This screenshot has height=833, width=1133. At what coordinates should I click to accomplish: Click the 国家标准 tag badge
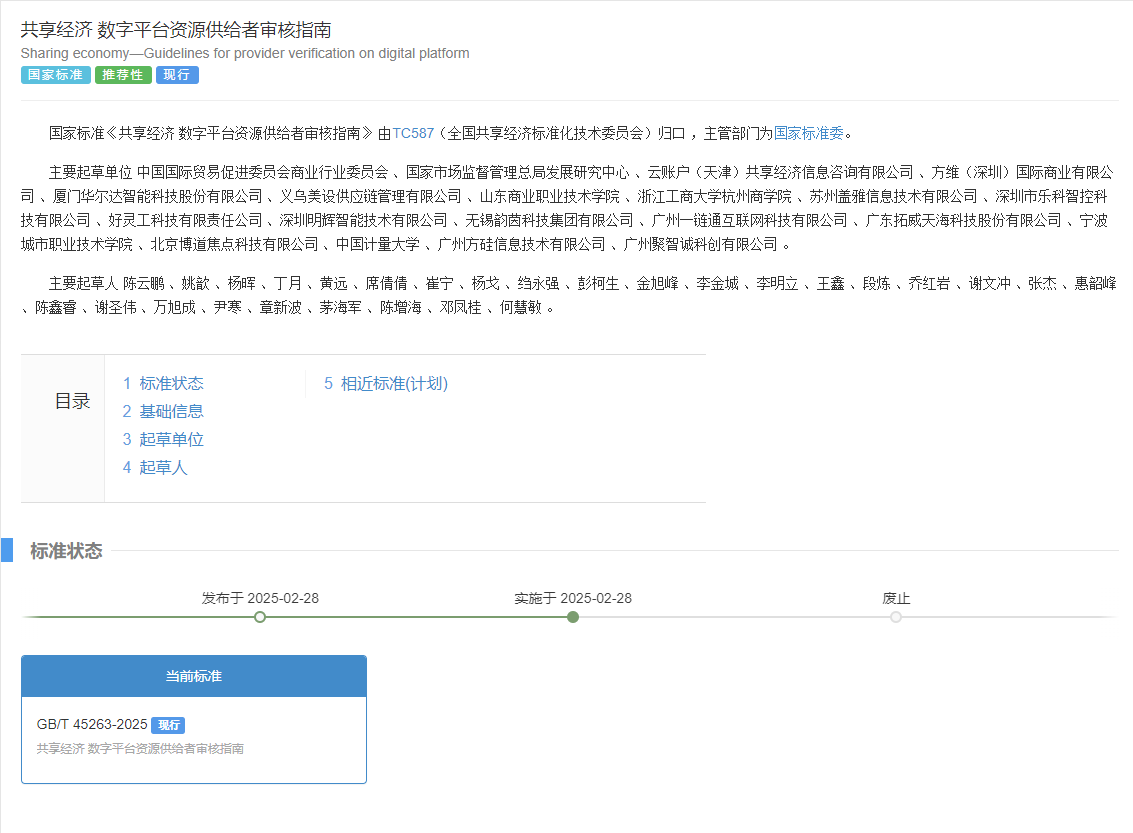tap(56, 75)
